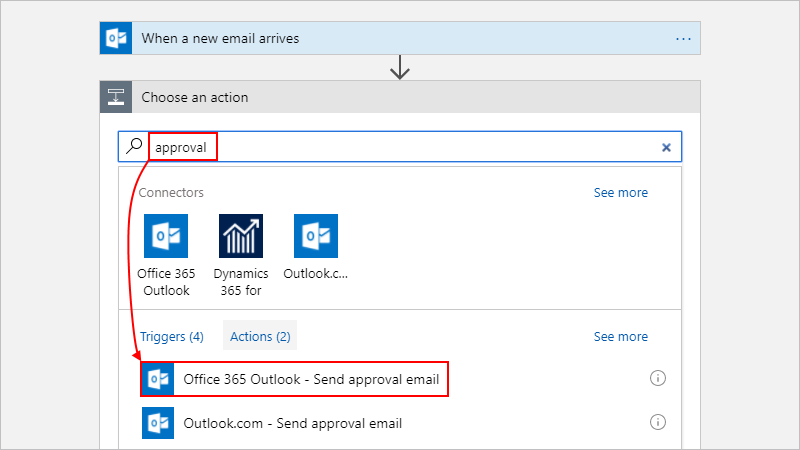Select the Dynamics 365 connector icon
Viewport: 800px width, 450px height.
241,236
